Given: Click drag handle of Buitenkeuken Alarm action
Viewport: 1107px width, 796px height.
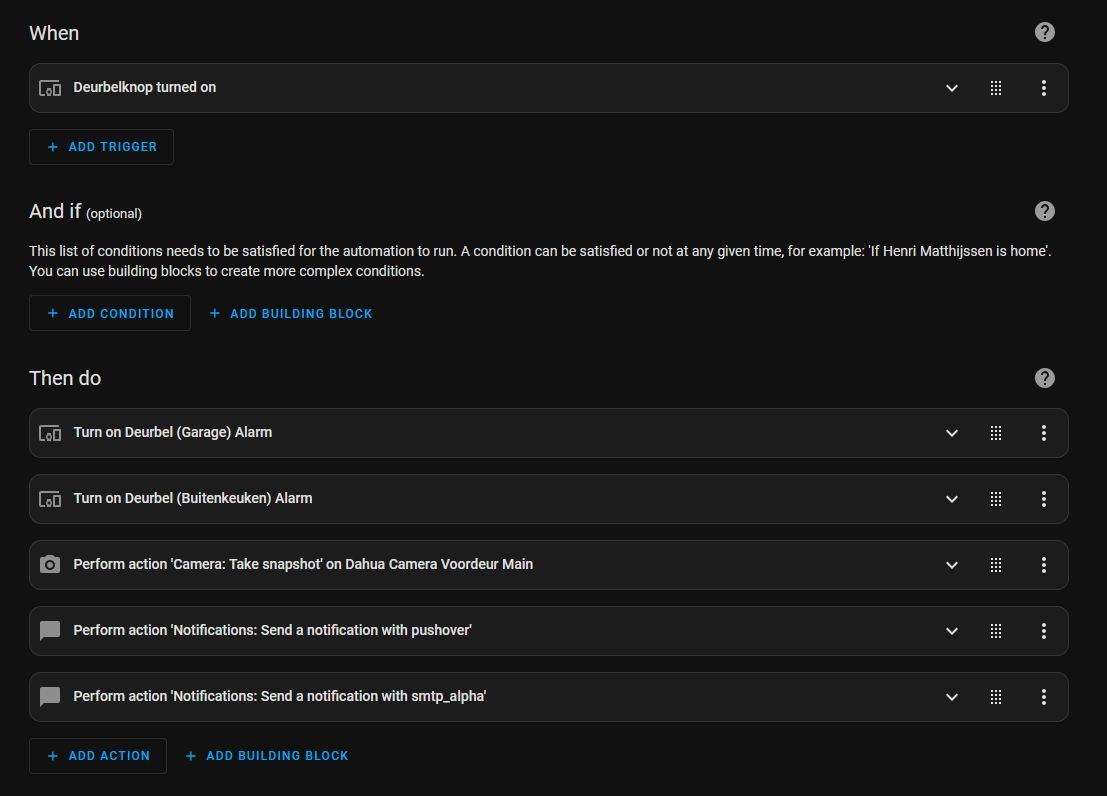Looking at the screenshot, I should (995, 499).
